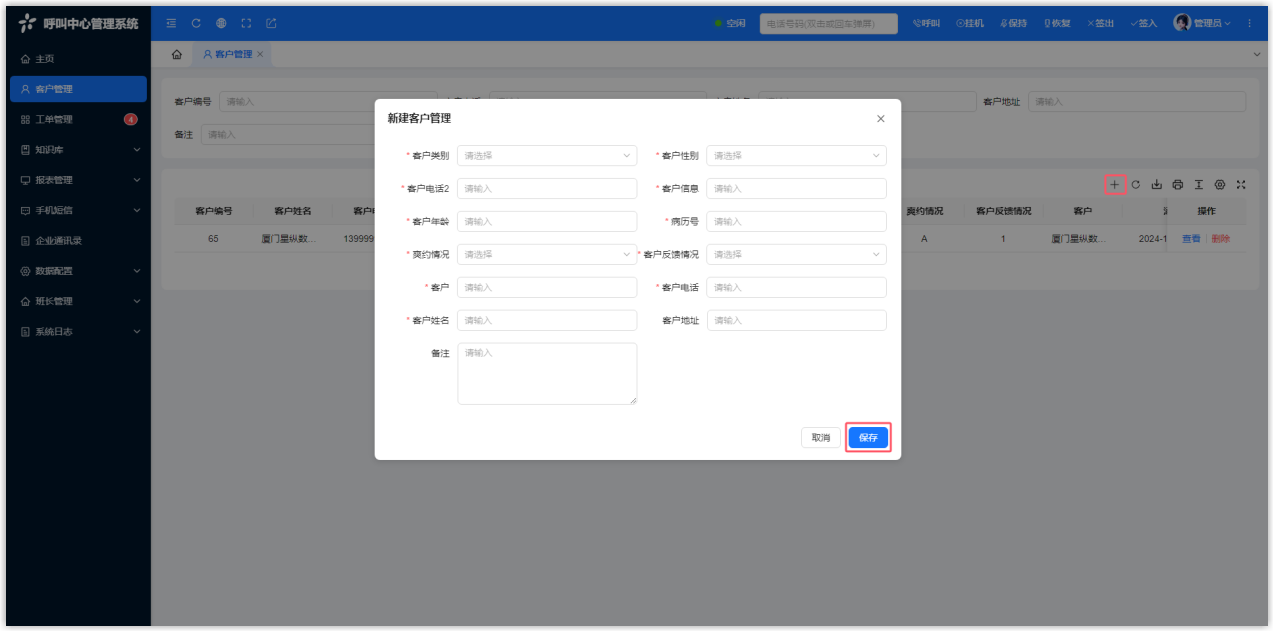Click the 取消 button
This screenshot has width=1274, height=632.
click(820, 438)
